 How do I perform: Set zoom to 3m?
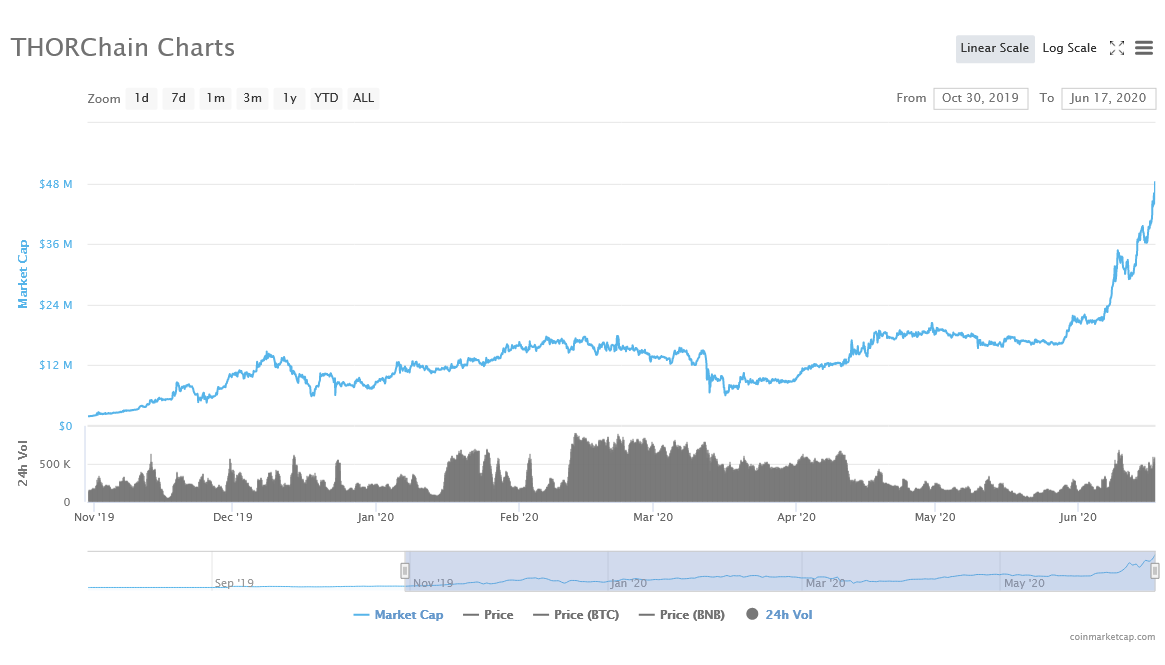point(253,98)
